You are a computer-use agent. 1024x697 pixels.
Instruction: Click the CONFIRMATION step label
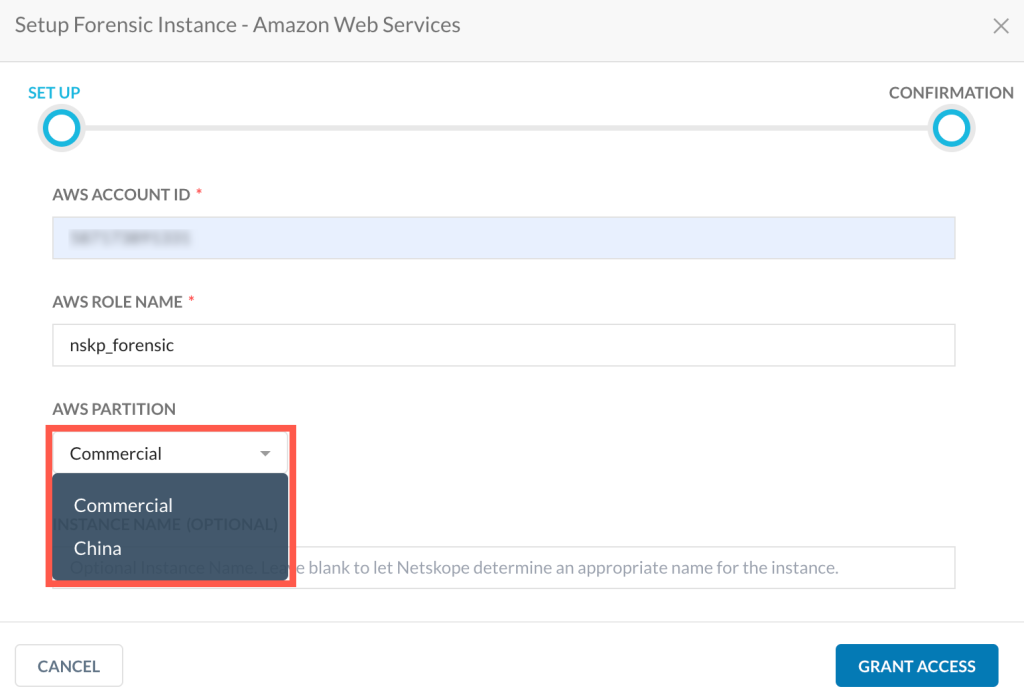[951, 93]
